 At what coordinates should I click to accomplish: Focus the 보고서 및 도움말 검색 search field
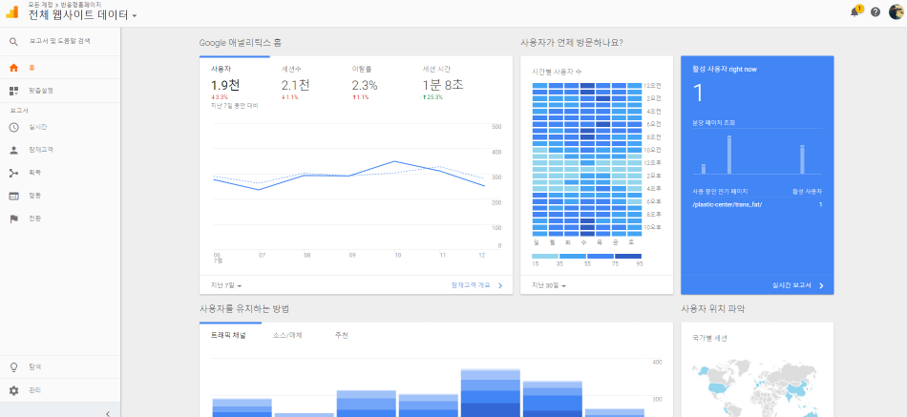(60, 42)
